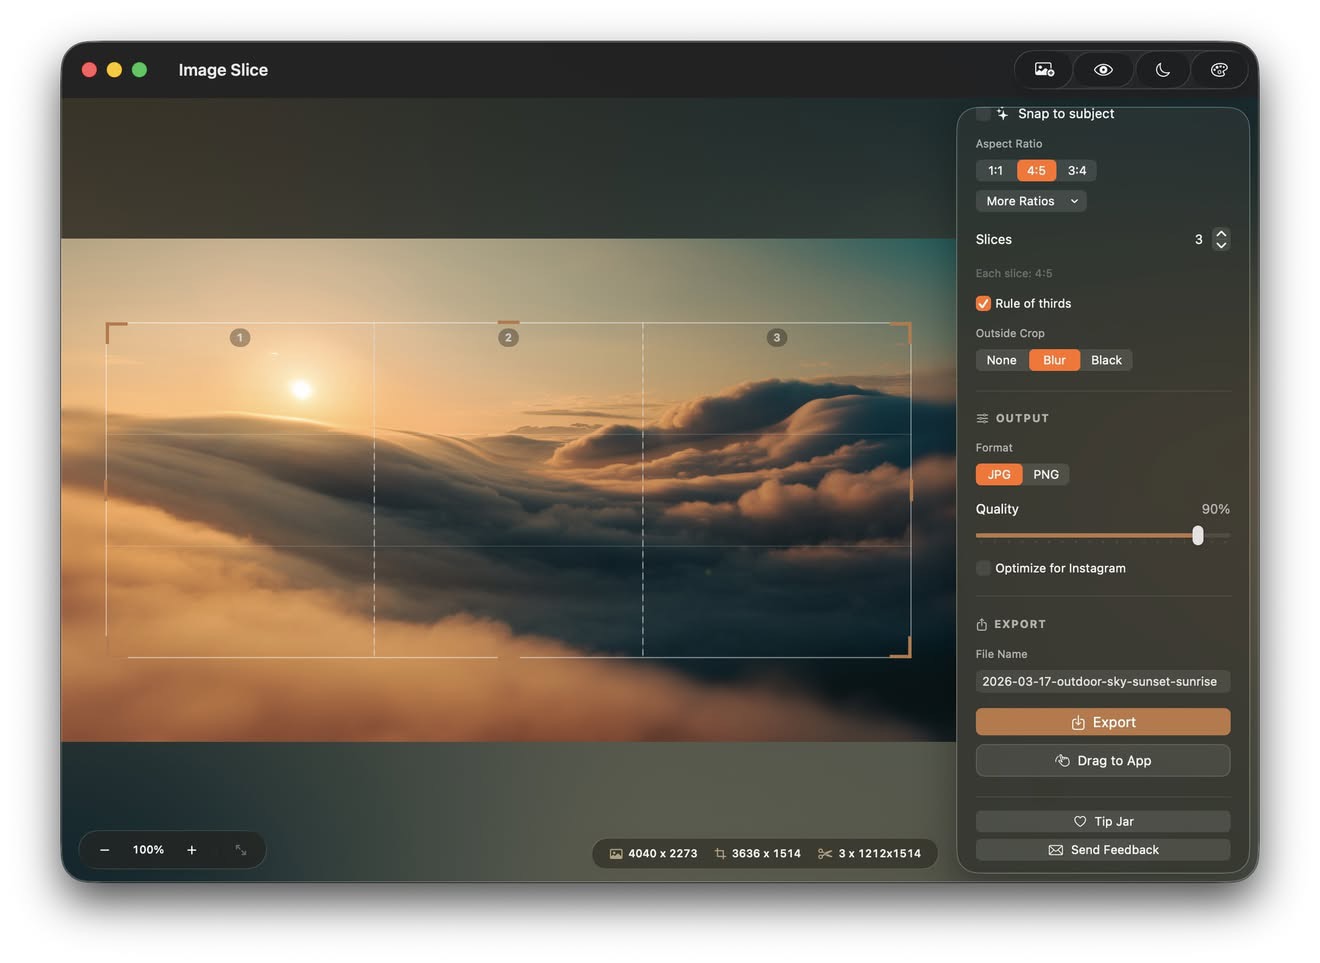This screenshot has width=1320, height=963.
Task: Toggle preview with the eye icon
Action: [1103, 70]
